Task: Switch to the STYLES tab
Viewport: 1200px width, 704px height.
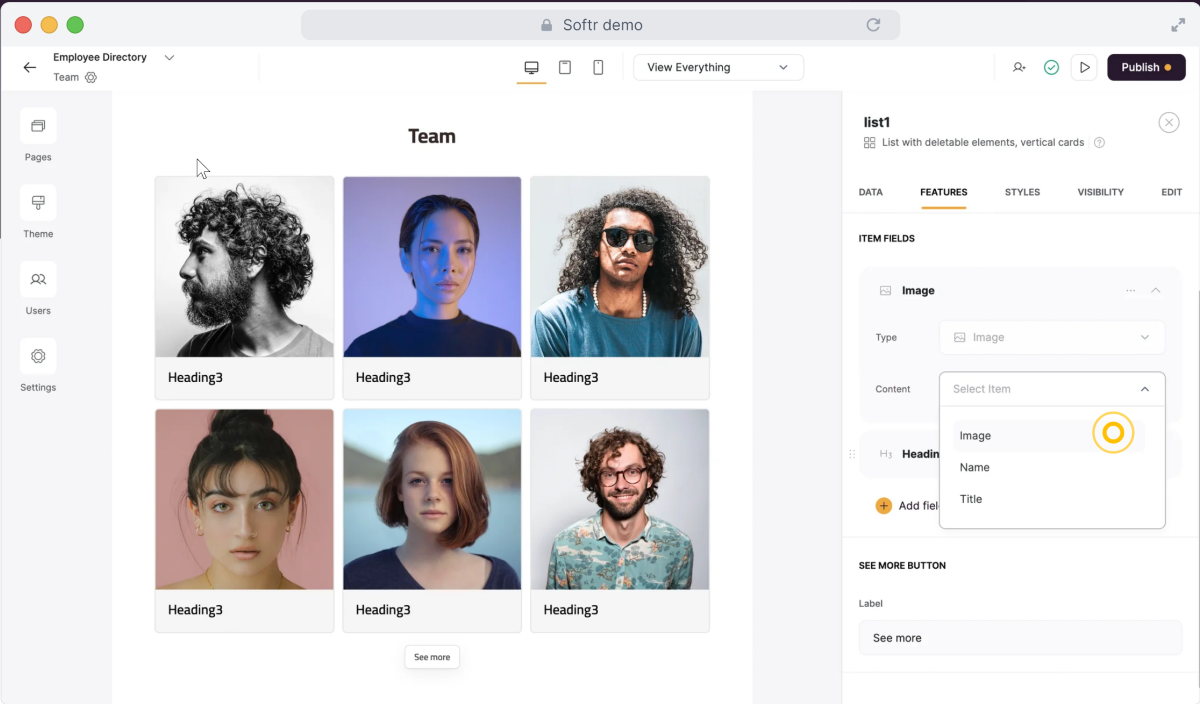Action: point(1022,192)
